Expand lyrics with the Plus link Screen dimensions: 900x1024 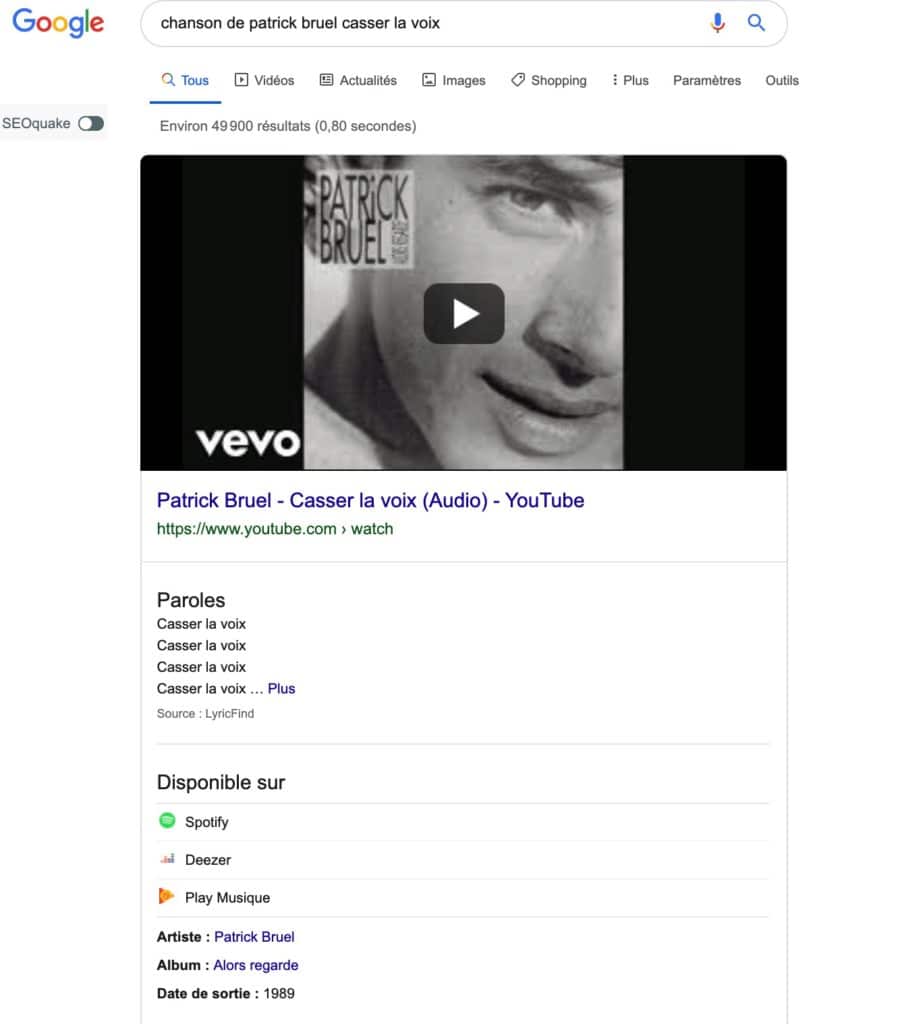(281, 689)
